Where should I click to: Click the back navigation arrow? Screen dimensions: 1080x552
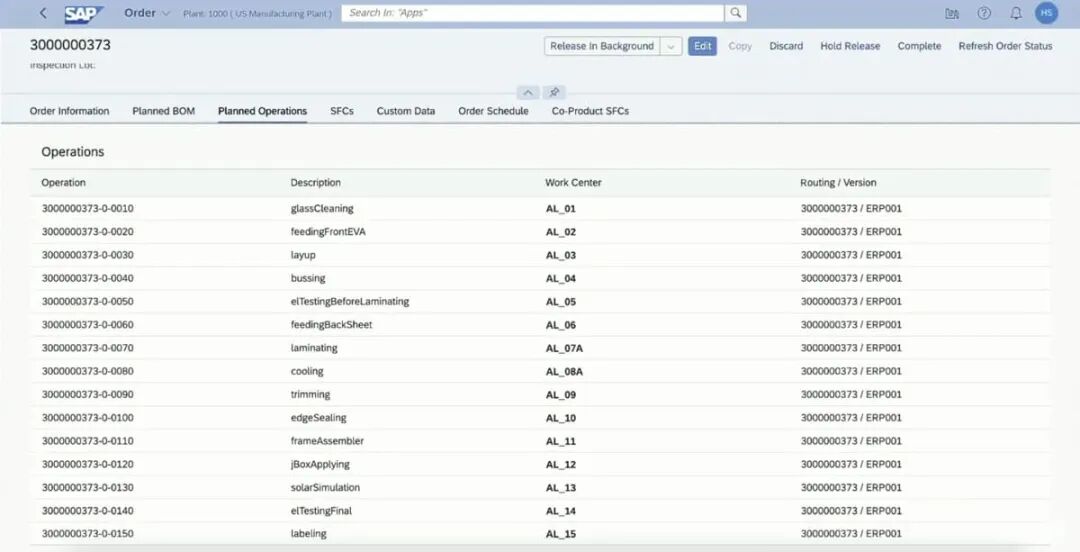coord(43,13)
